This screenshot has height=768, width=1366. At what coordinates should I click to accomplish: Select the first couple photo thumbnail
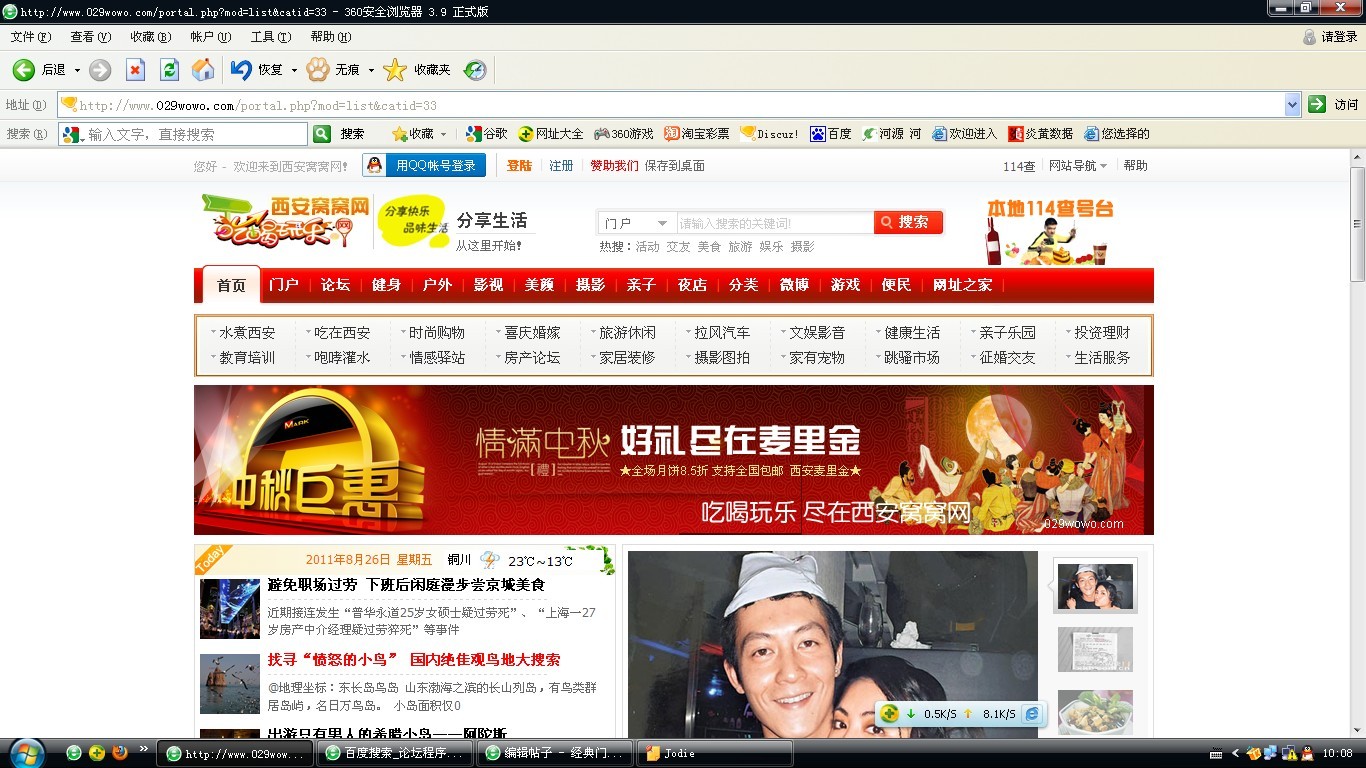click(x=1095, y=586)
